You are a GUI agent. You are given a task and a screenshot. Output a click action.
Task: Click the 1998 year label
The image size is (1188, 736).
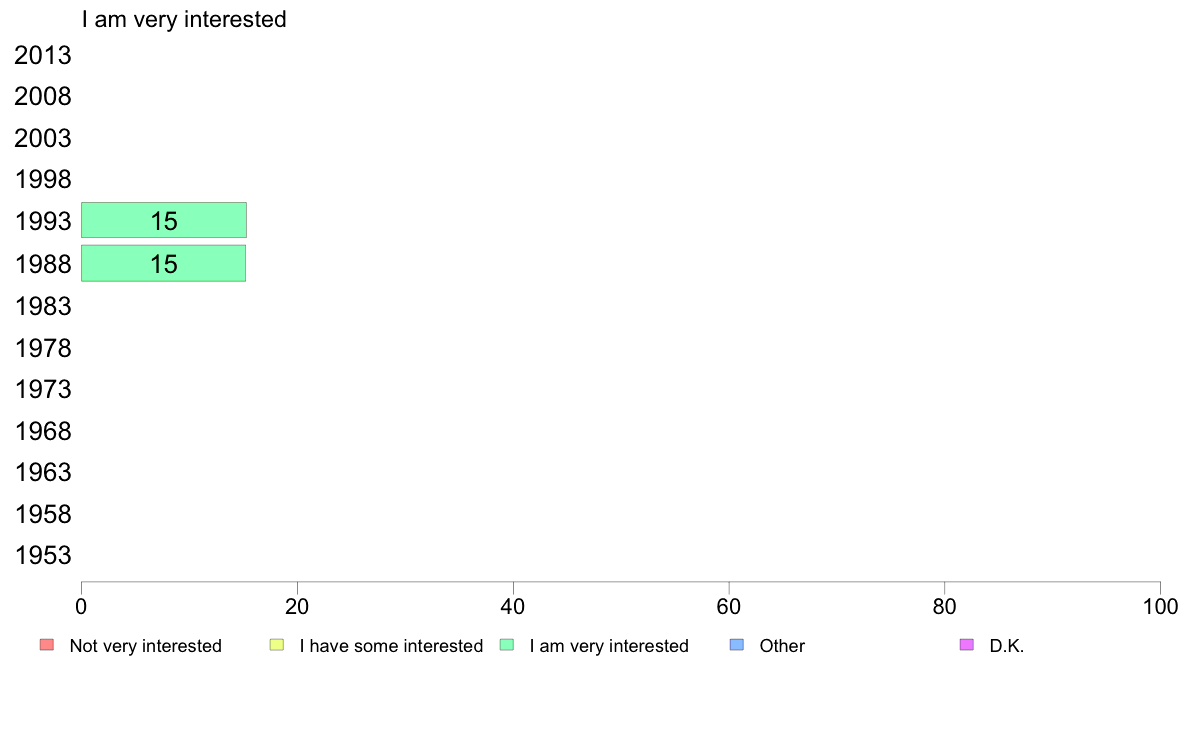pos(43,180)
